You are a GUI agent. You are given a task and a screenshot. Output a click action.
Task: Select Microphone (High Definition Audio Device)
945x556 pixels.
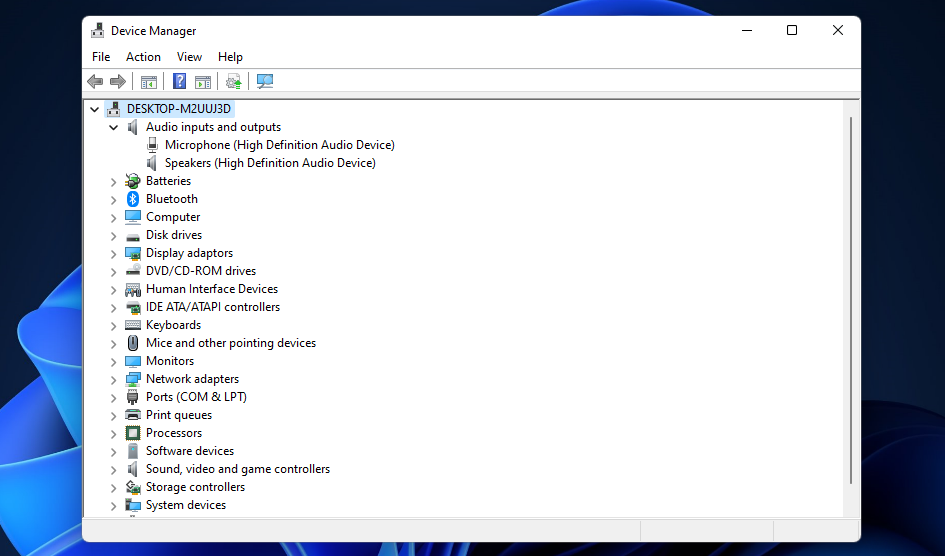(x=279, y=145)
